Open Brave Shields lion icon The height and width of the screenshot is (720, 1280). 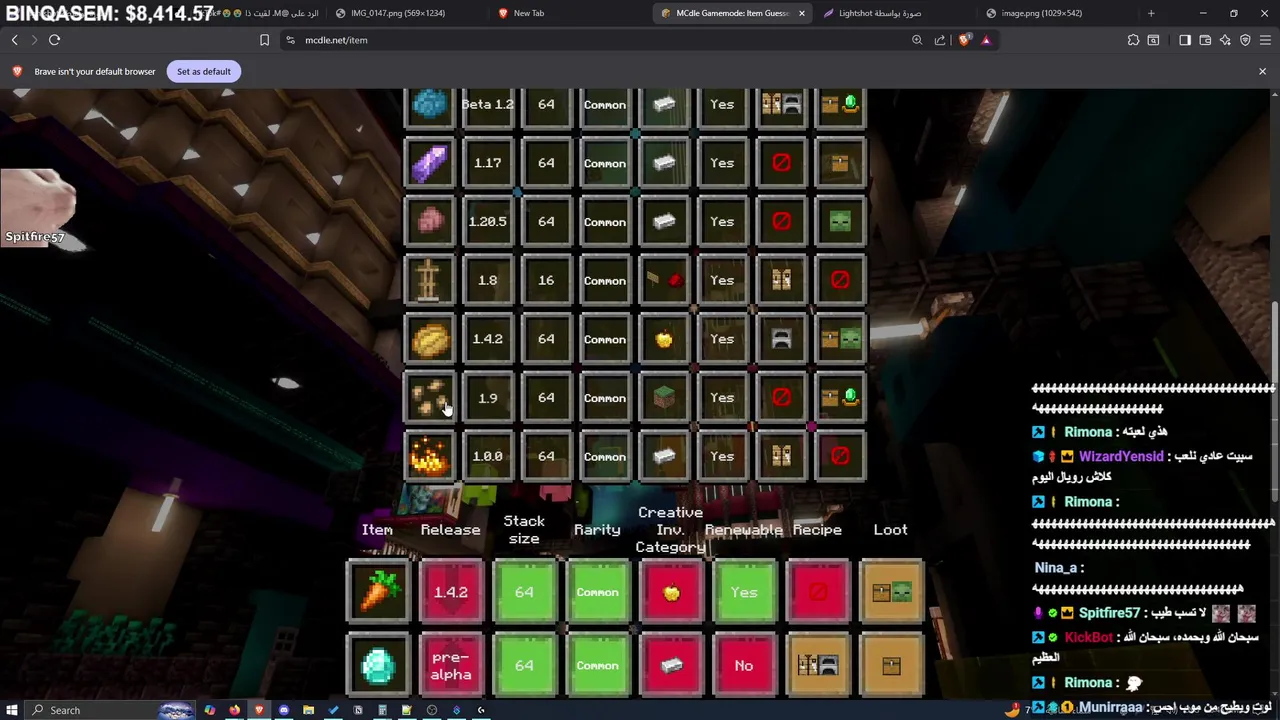click(964, 40)
